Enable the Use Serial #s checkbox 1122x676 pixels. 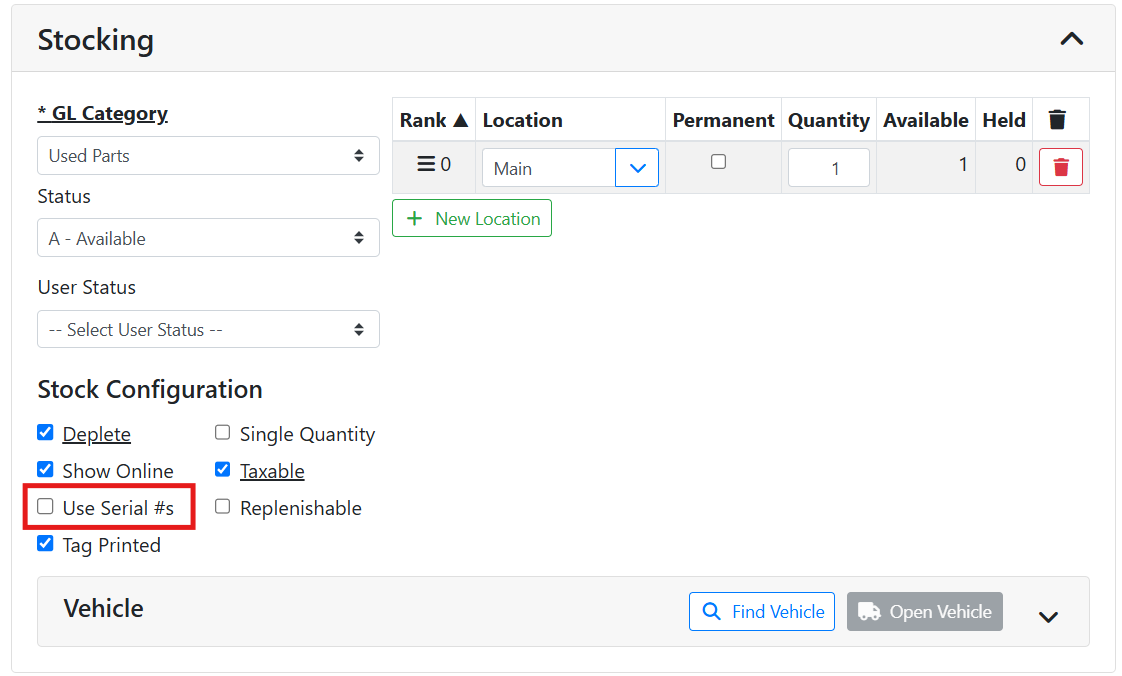(x=45, y=507)
